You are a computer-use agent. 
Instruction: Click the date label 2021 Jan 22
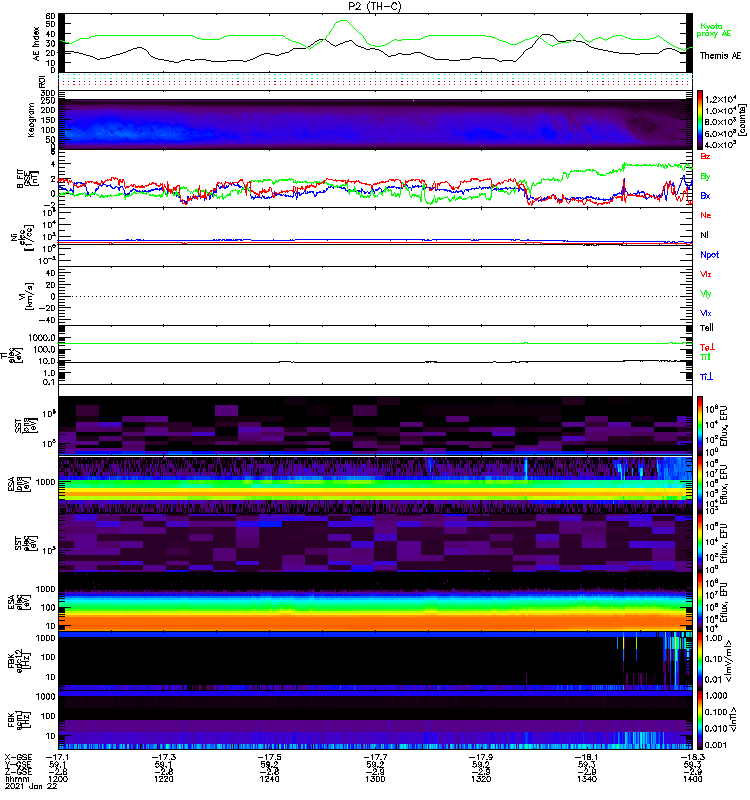[31, 786]
